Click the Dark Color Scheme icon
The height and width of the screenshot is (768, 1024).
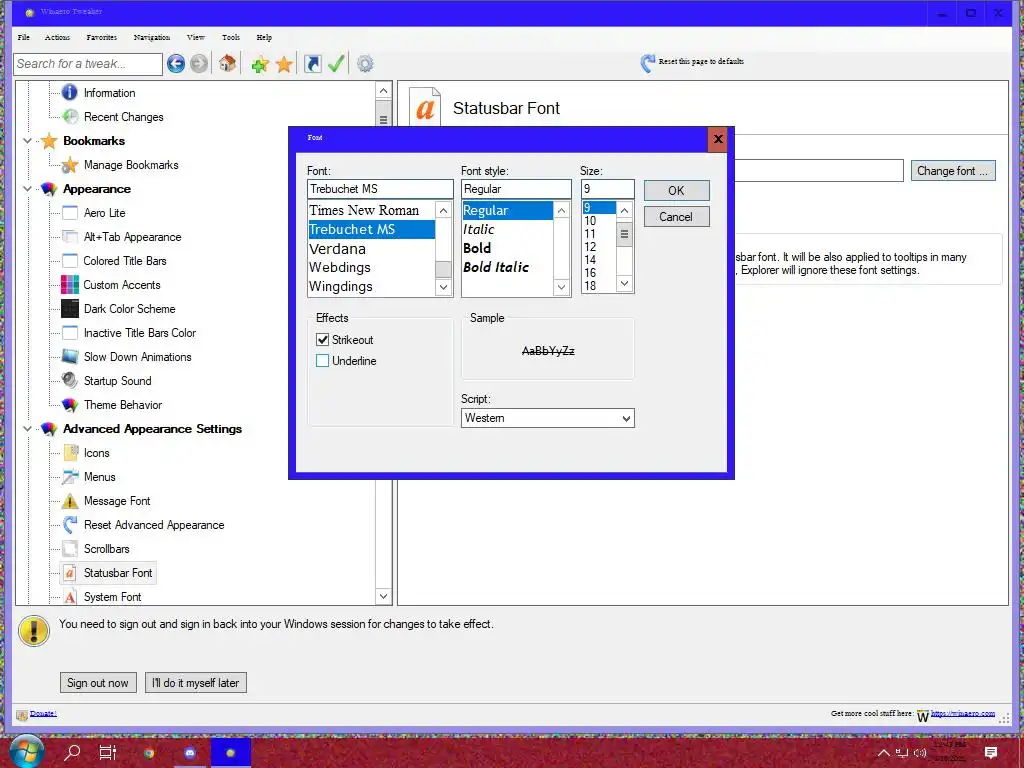70,309
